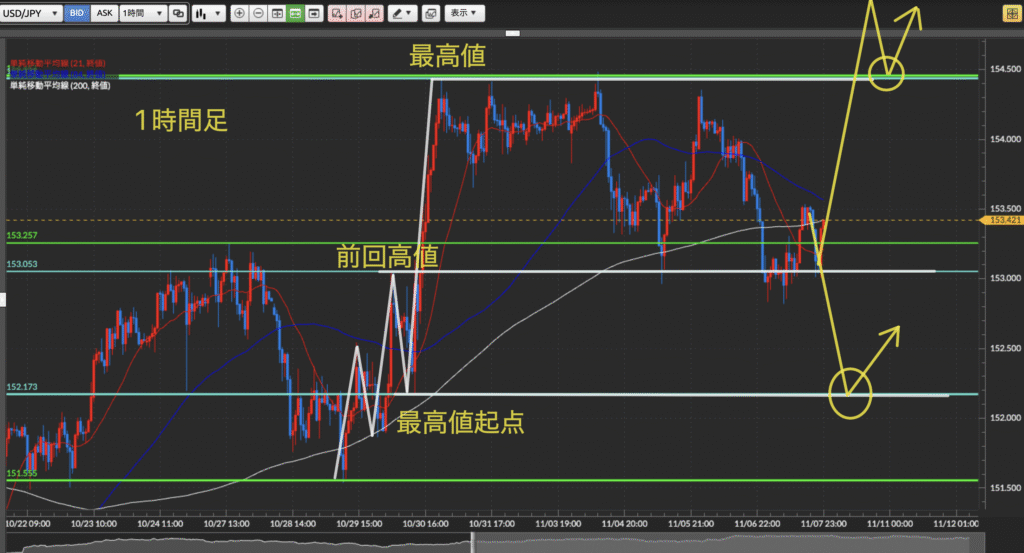Click the 153.421 current price label
This screenshot has width=1024, height=553.
coord(1003,220)
